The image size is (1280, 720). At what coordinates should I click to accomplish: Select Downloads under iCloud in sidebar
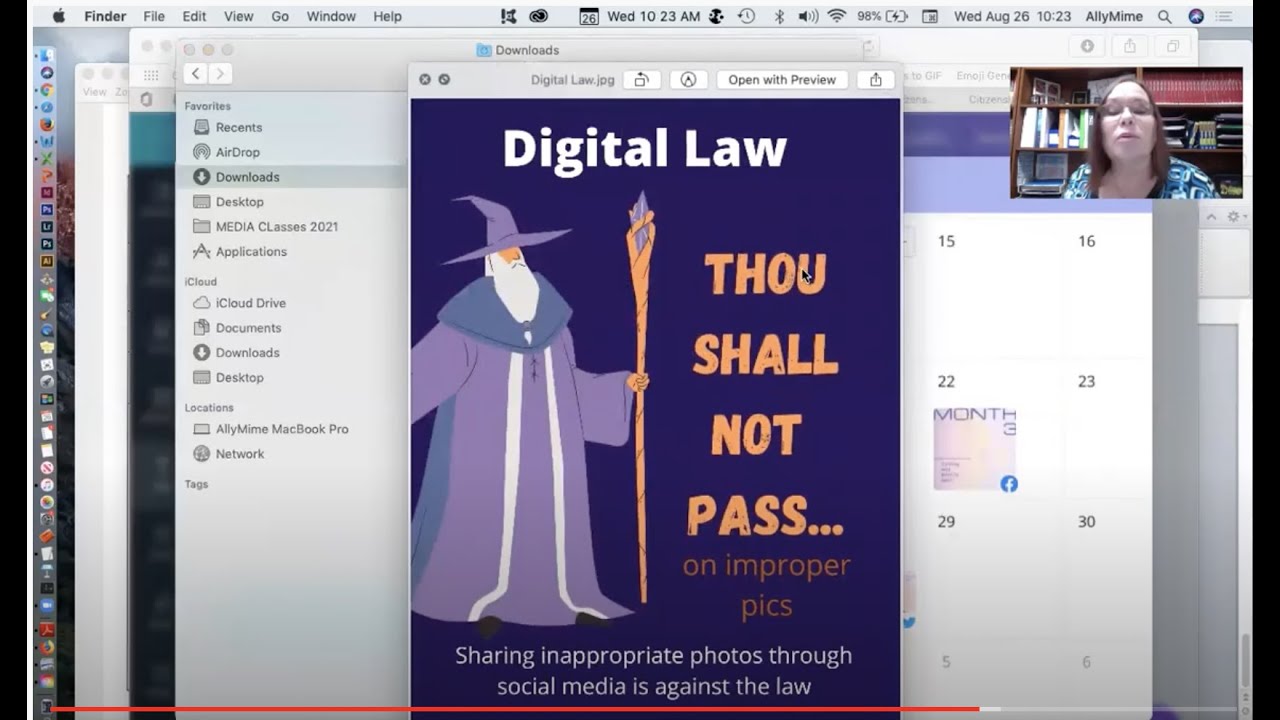pyautogui.click(x=247, y=353)
